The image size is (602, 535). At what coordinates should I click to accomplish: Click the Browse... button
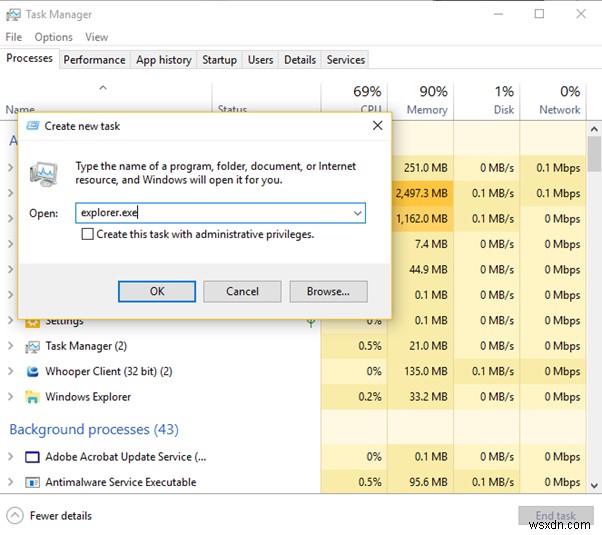click(328, 292)
